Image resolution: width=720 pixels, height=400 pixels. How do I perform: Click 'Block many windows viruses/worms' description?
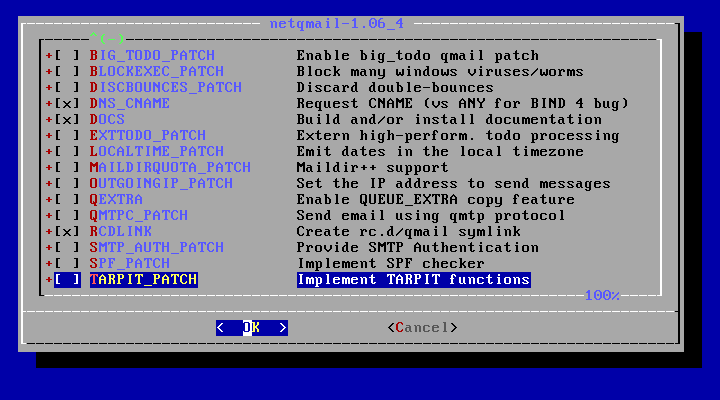tap(440, 72)
